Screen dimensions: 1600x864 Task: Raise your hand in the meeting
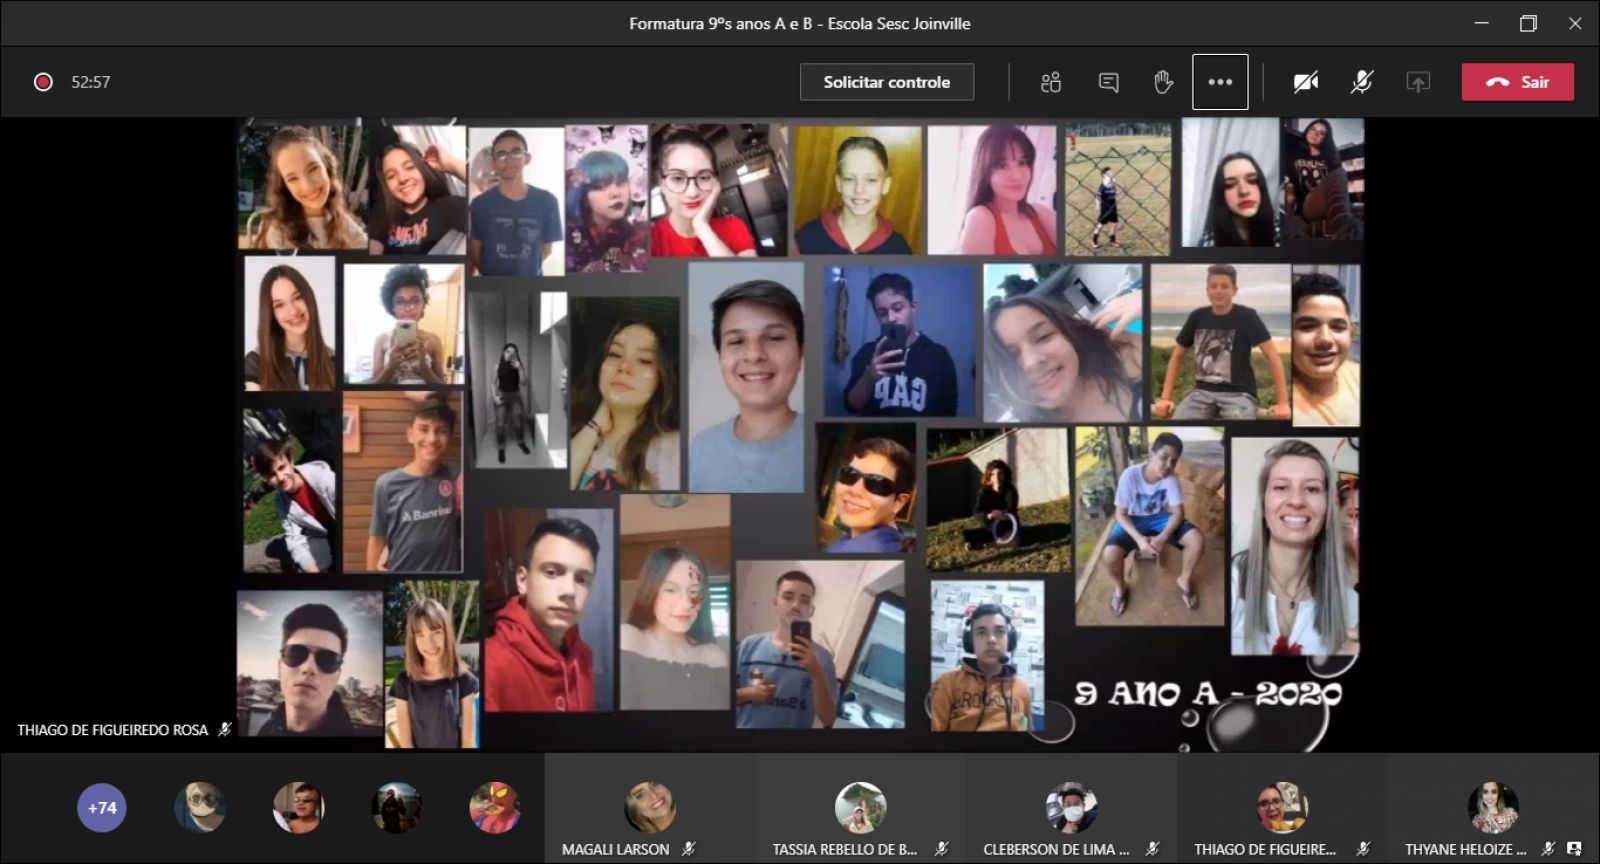[1163, 82]
